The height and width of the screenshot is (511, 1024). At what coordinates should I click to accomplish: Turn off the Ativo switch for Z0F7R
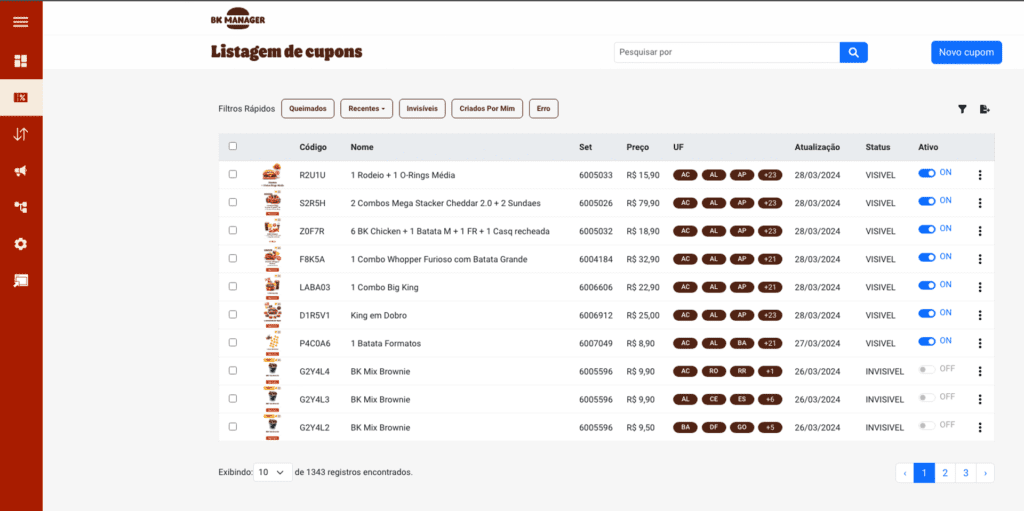click(x=927, y=229)
